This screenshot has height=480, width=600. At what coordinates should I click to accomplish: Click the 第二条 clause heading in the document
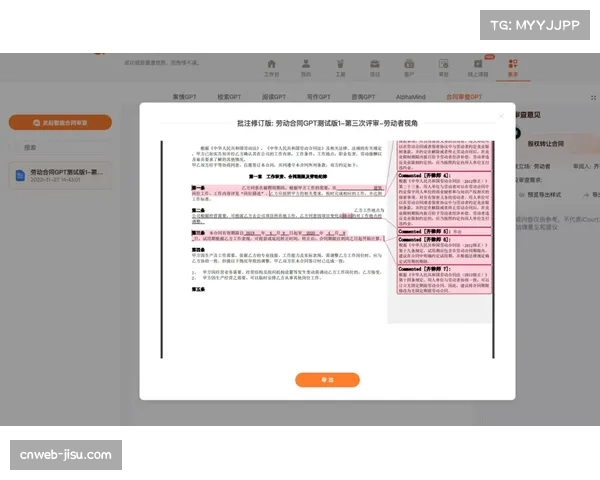pyautogui.click(x=198, y=210)
